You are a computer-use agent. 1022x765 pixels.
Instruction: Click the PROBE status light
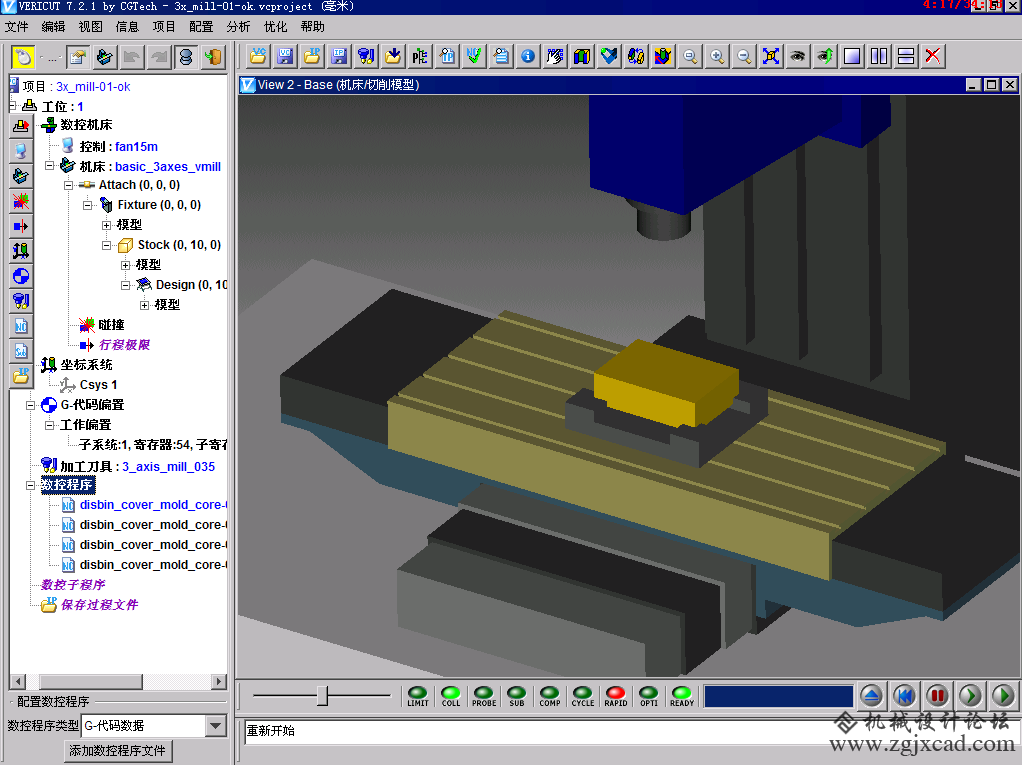pos(484,696)
